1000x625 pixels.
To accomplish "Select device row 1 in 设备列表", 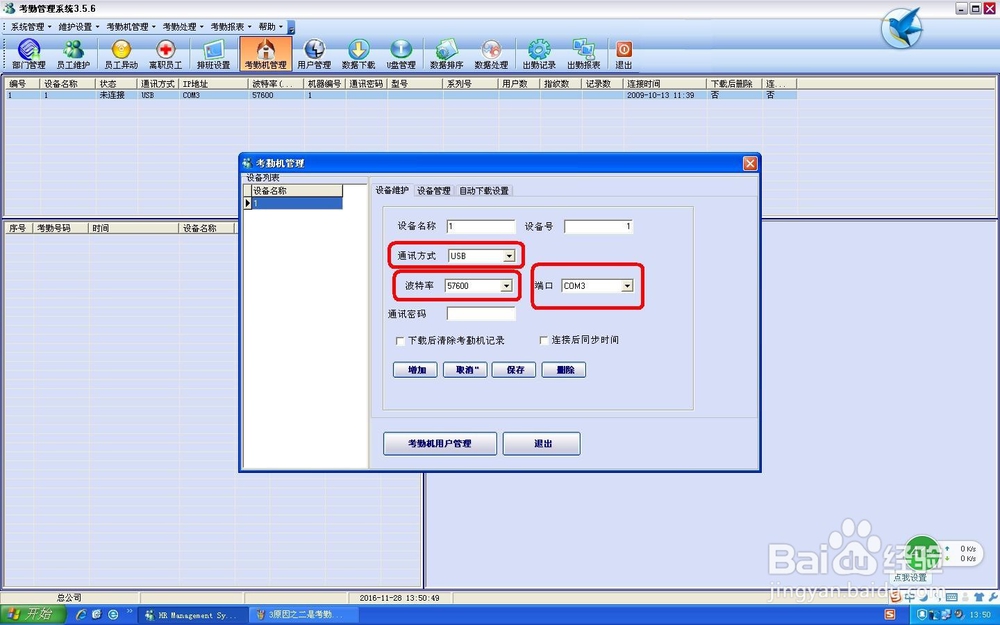I will click(x=297, y=203).
